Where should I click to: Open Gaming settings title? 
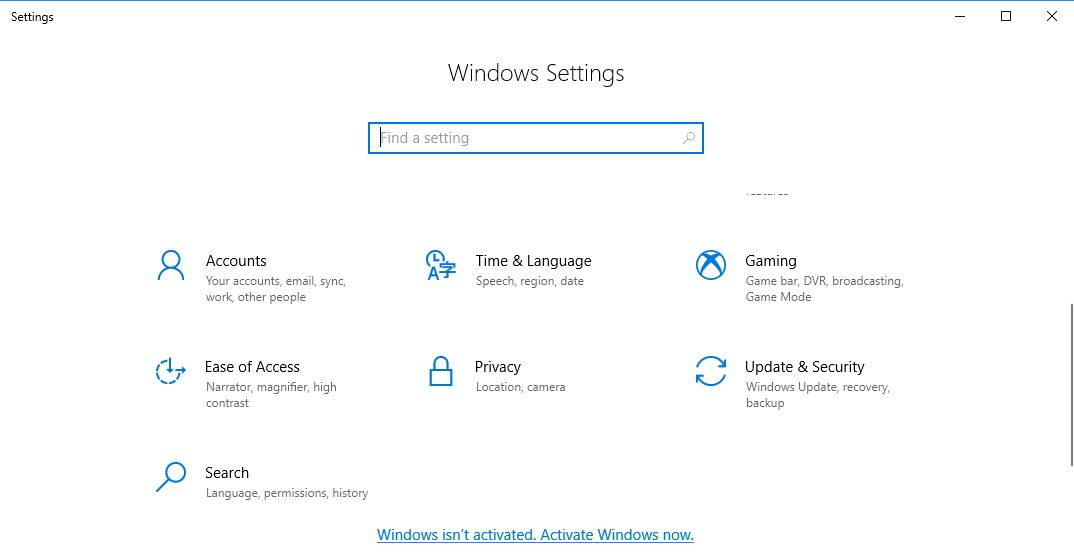[771, 261]
